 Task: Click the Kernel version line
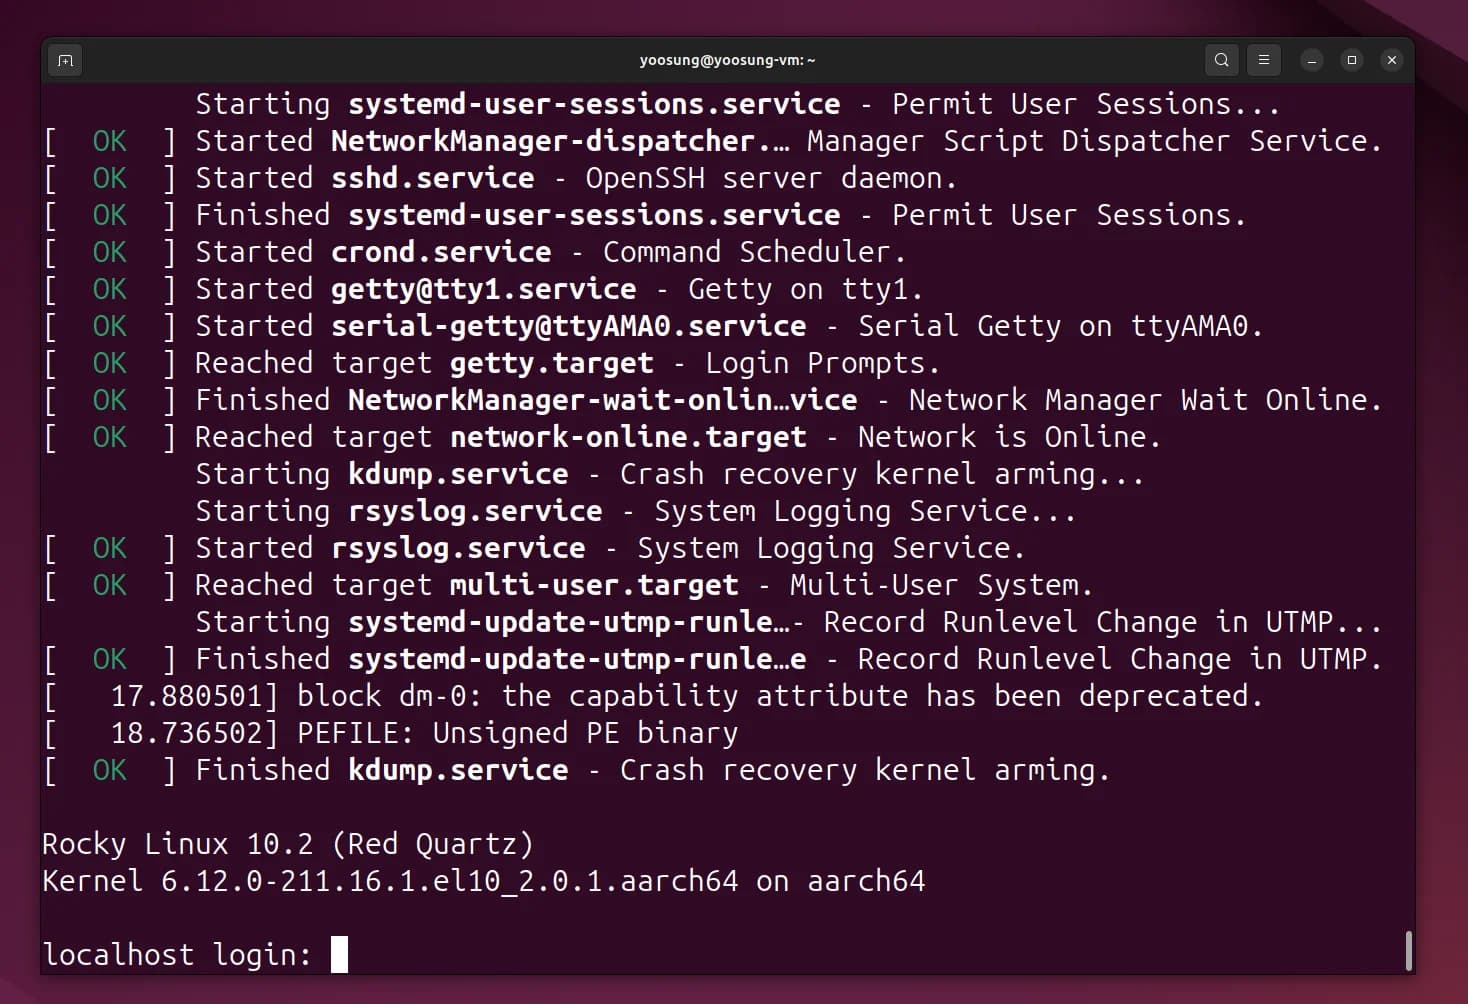[x=484, y=881]
